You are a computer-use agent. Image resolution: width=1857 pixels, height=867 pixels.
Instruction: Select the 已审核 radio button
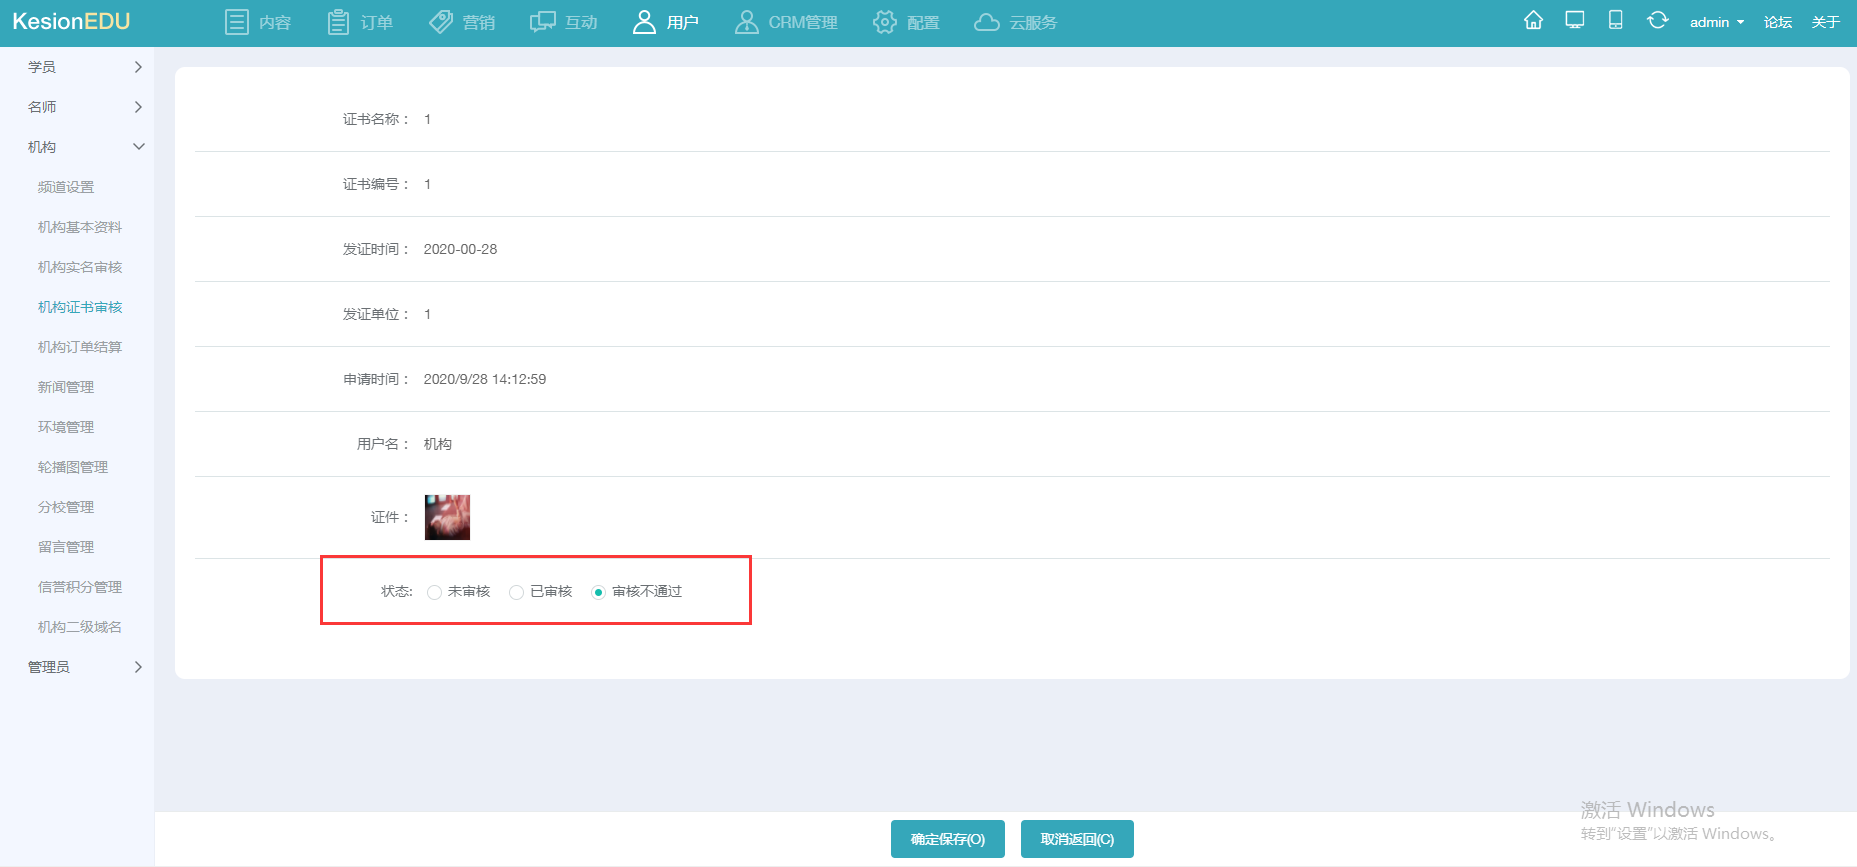click(x=516, y=592)
